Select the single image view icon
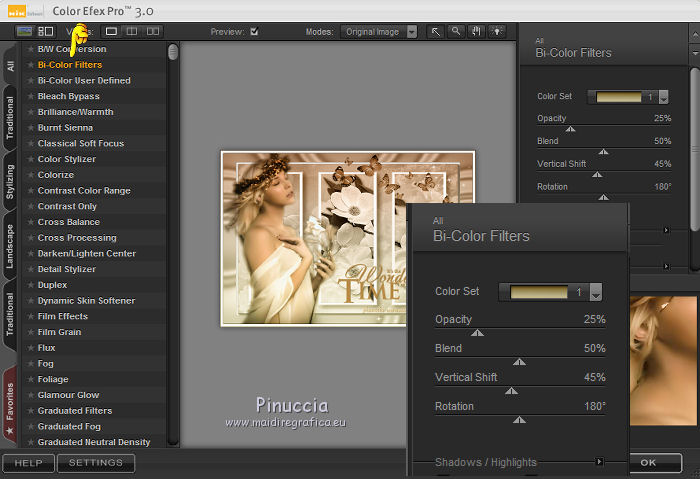Viewport: 700px width, 479px height. coord(112,32)
